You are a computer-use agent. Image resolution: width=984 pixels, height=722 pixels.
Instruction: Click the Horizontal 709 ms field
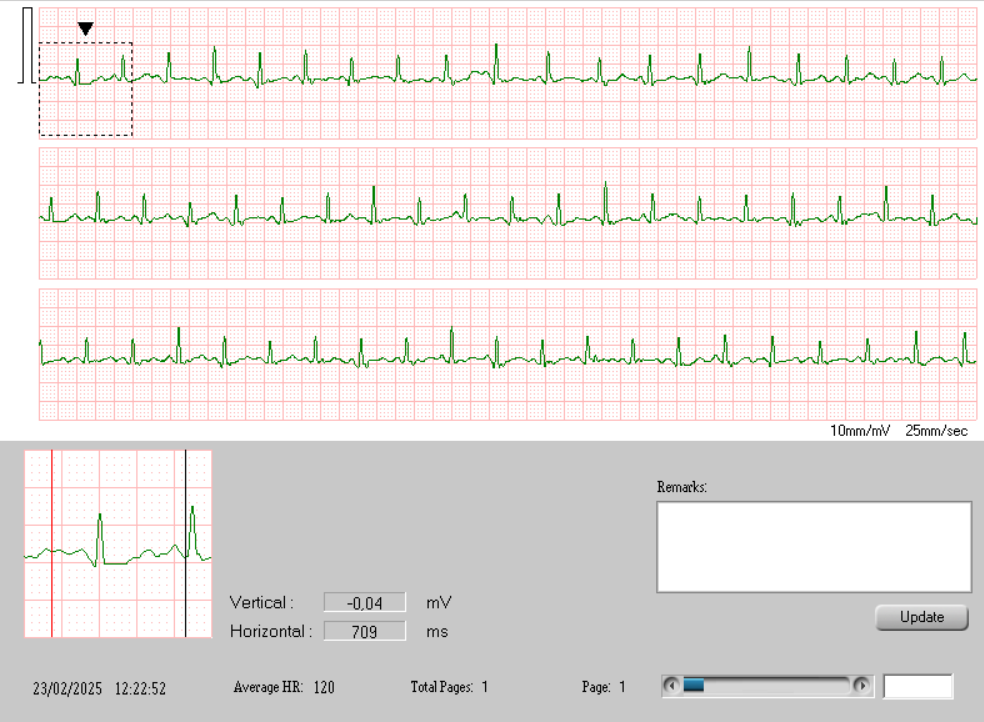pos(363,631)
